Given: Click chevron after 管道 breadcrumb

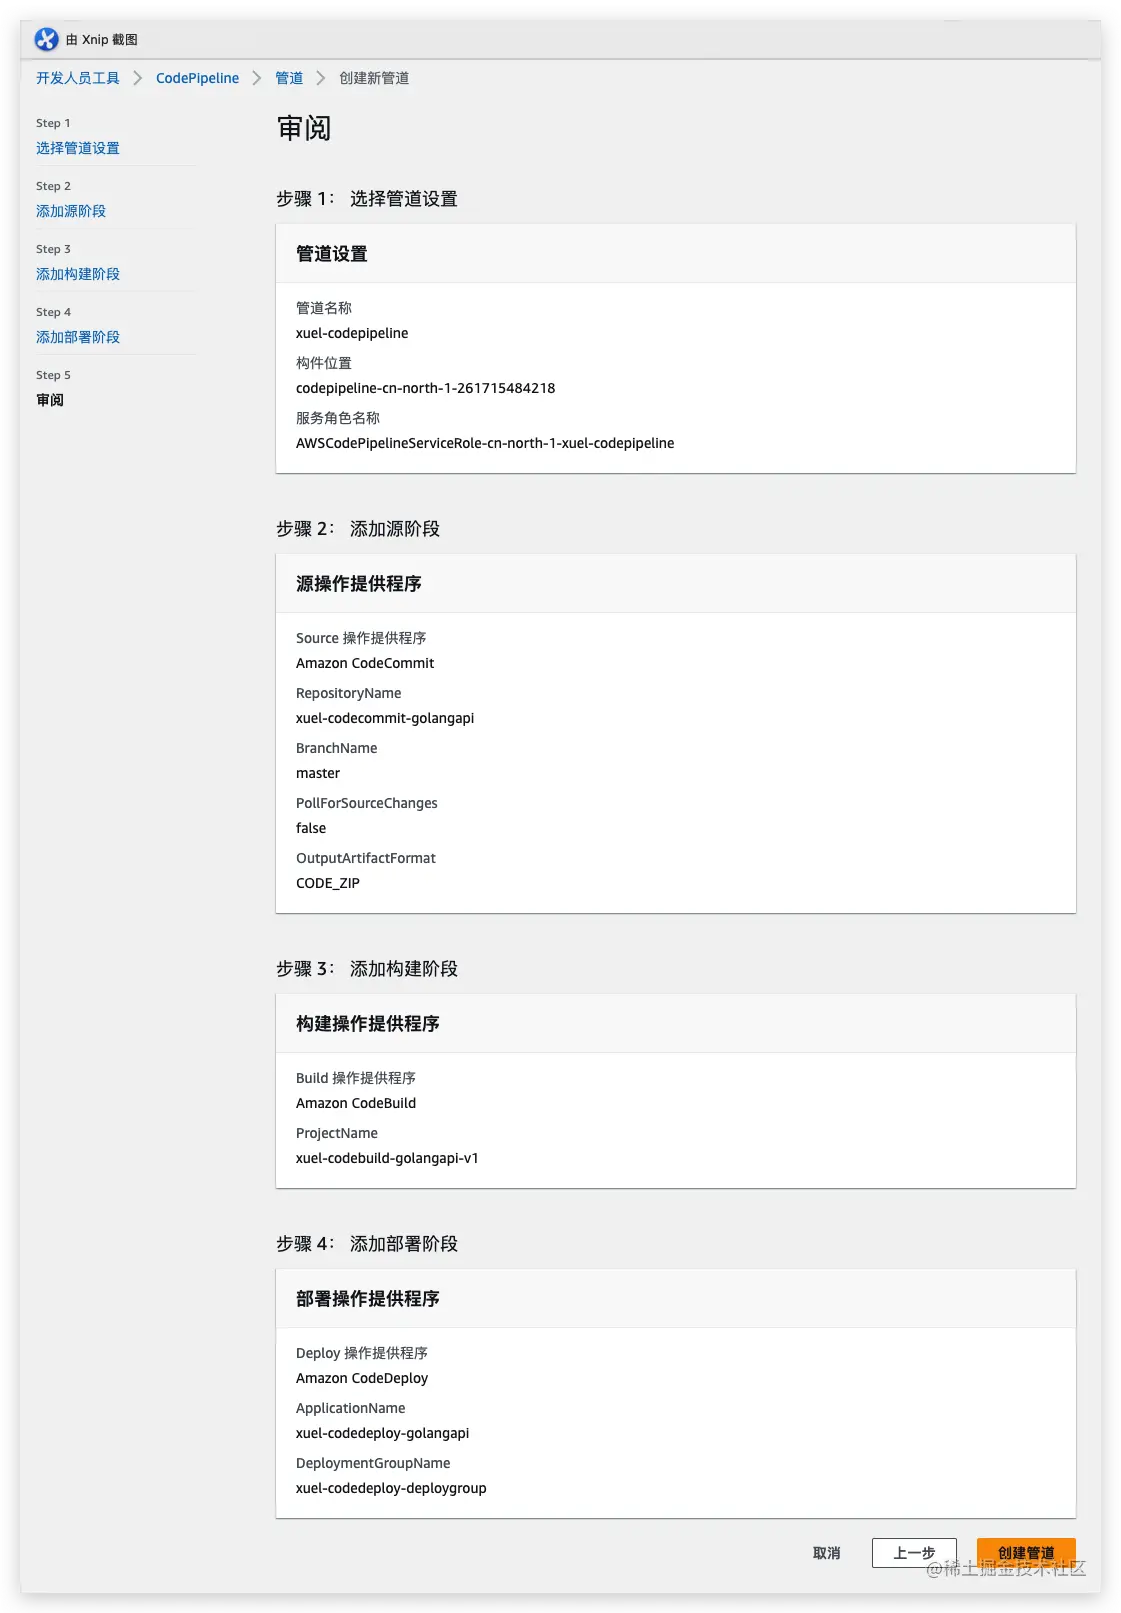Looking at the screenshot, I should click(x=321, y=78).
